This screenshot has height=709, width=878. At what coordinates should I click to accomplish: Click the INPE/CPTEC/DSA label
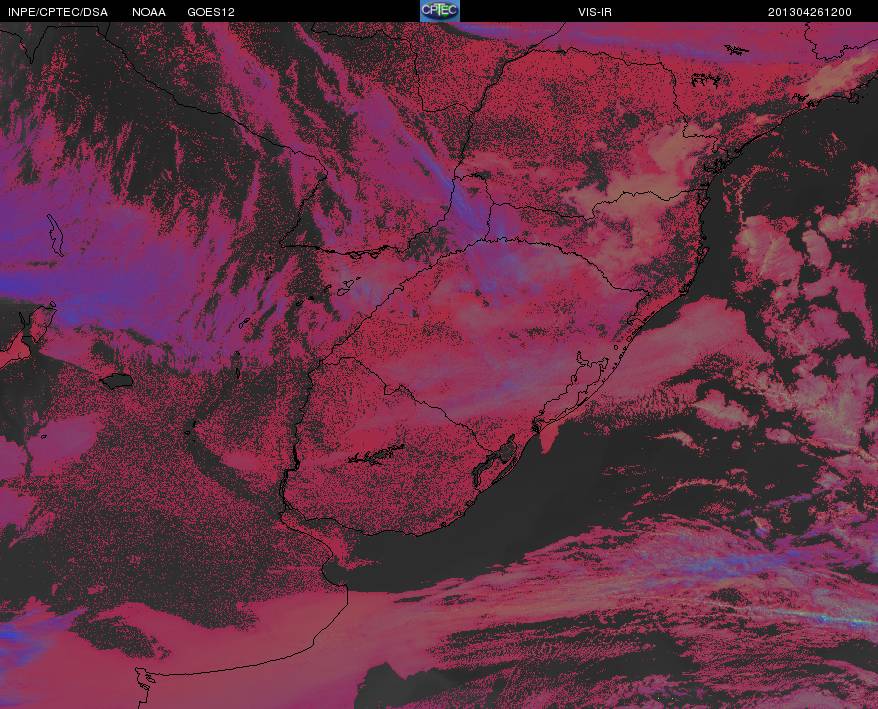(58, 12)
